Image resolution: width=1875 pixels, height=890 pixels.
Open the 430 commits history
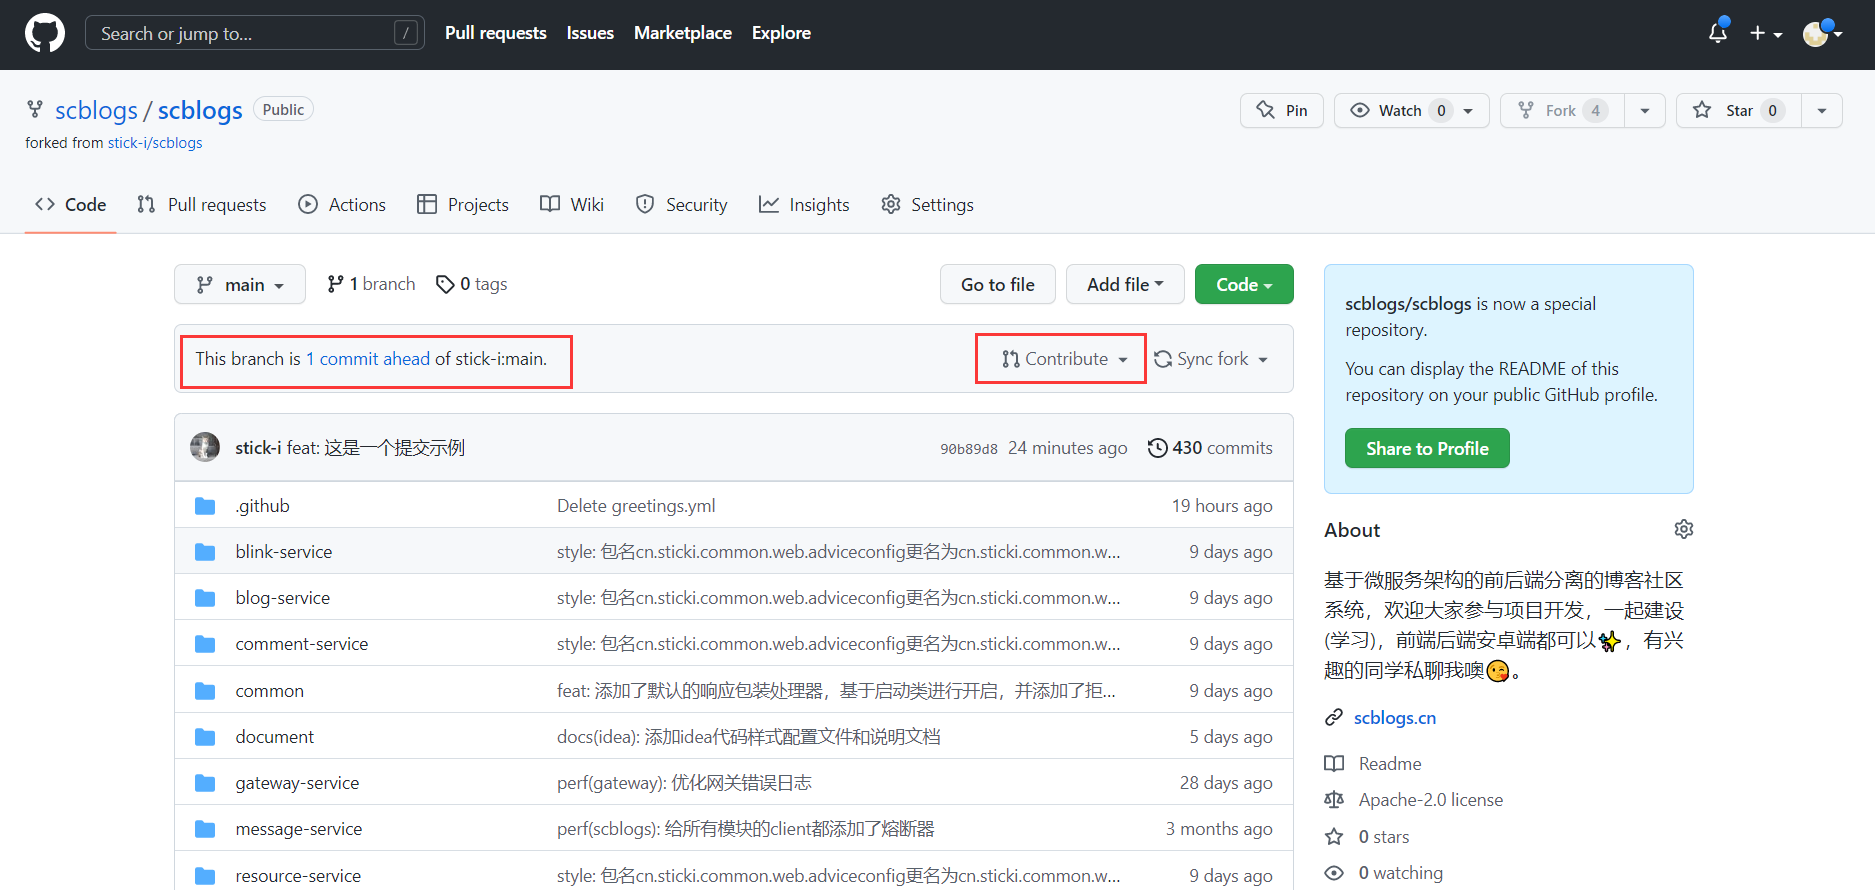(1210, 448)
